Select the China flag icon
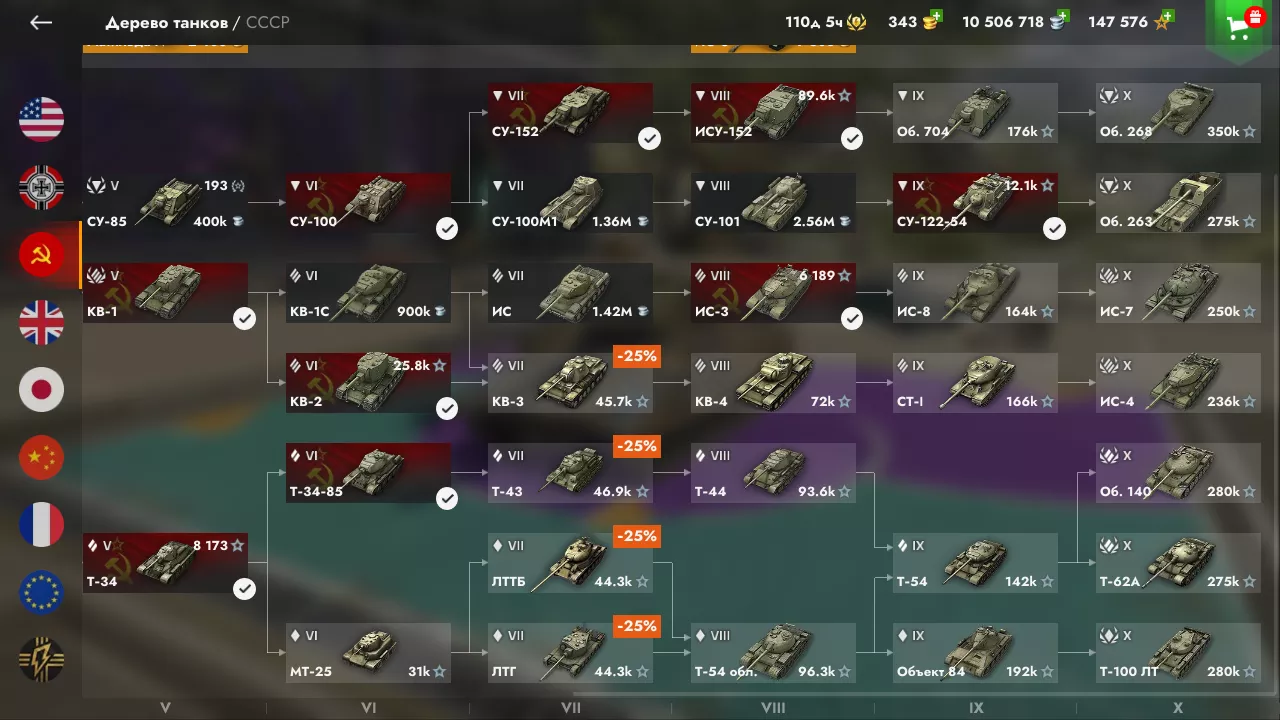1280x720 pixels. 41,457
